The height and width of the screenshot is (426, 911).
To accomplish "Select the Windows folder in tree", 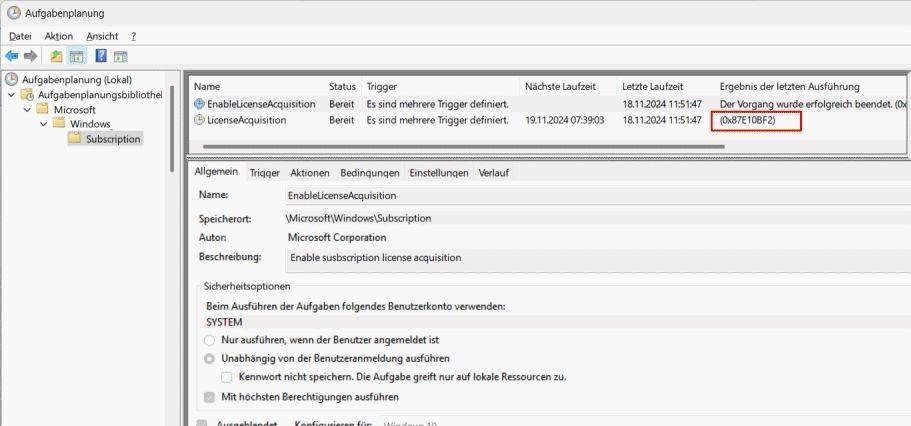I will click(x=90, y=124).
